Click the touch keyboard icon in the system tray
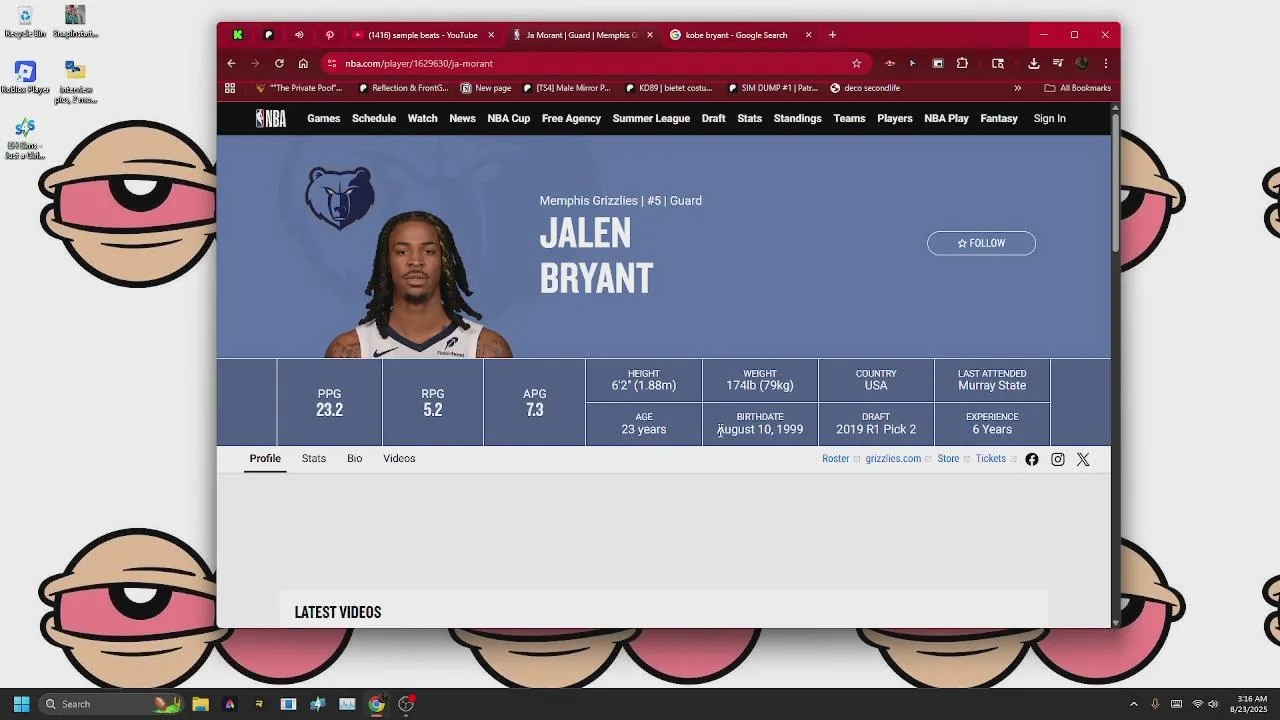 1176,704
